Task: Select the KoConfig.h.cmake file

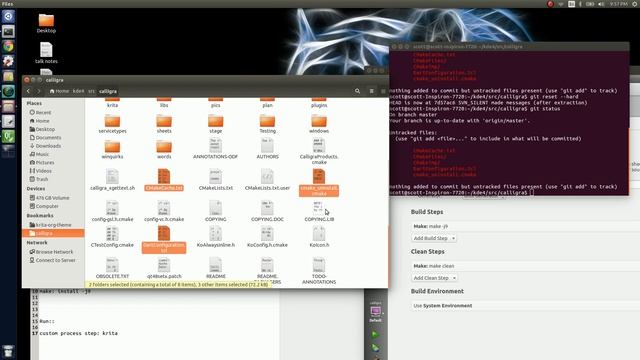Action: [267, 237]
